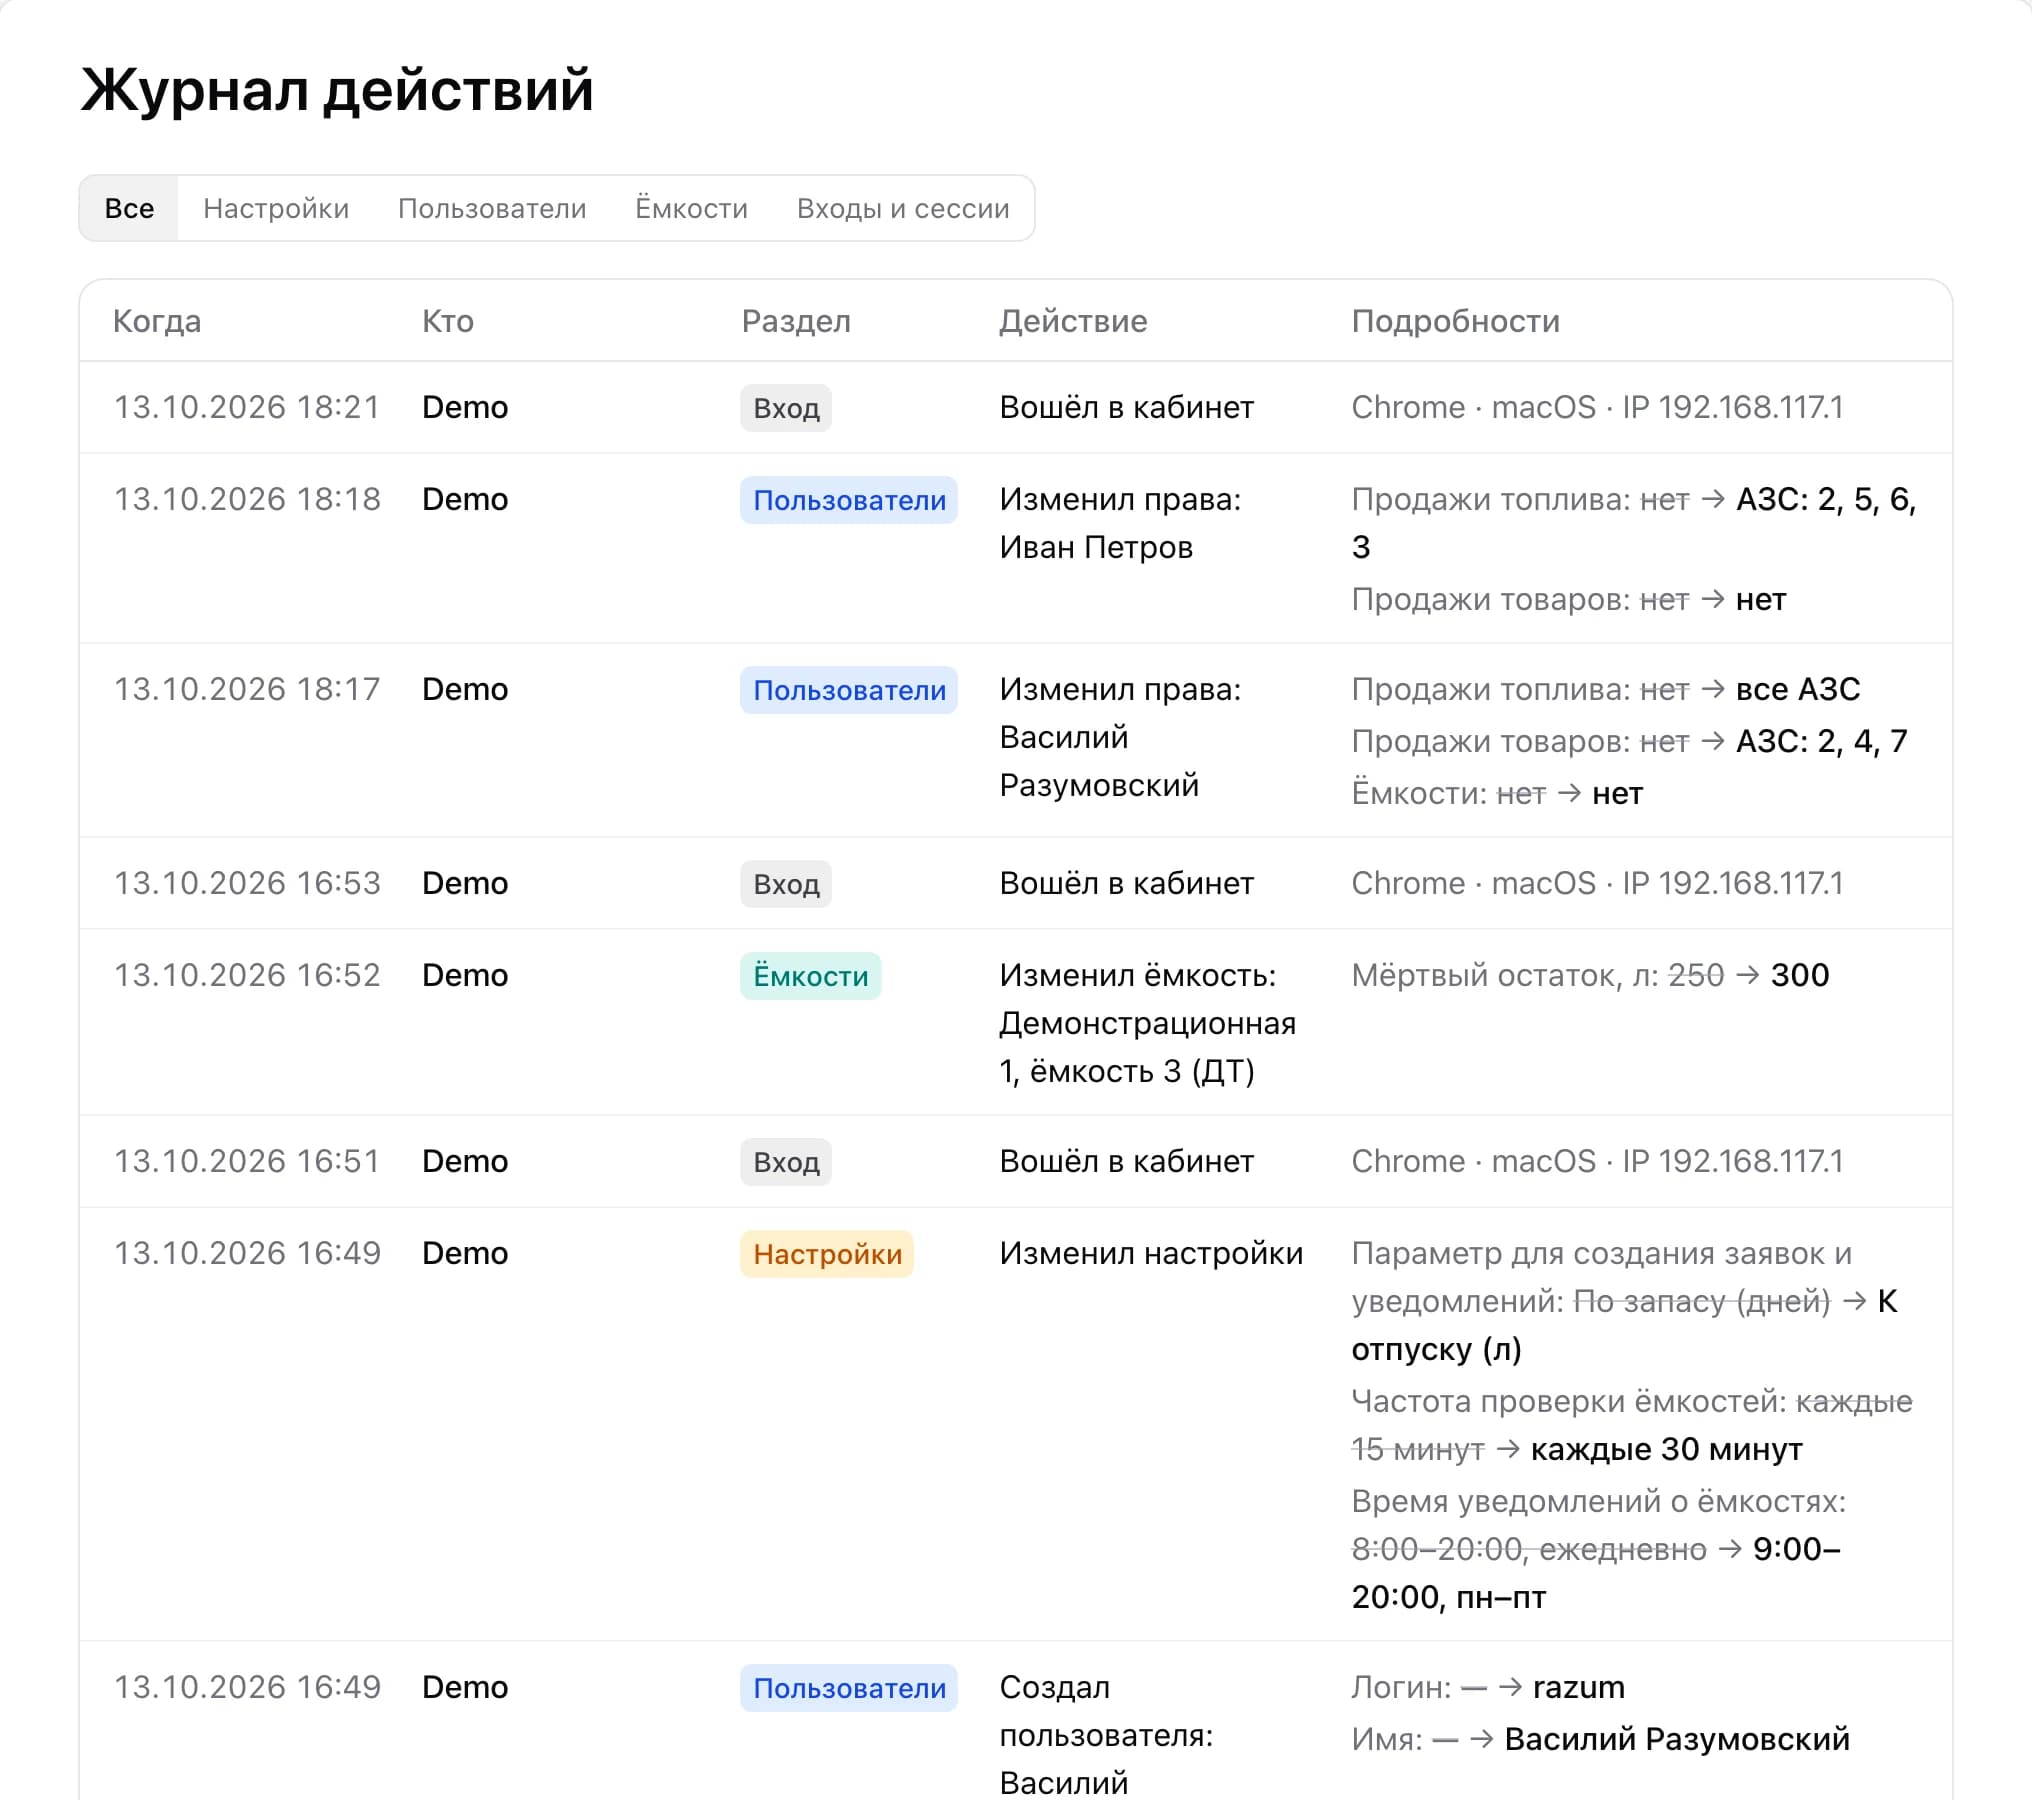Select timestamp "13.10.2026 18:18"
Viewport: 2032px width, 1800px height.
click(247, 499)
